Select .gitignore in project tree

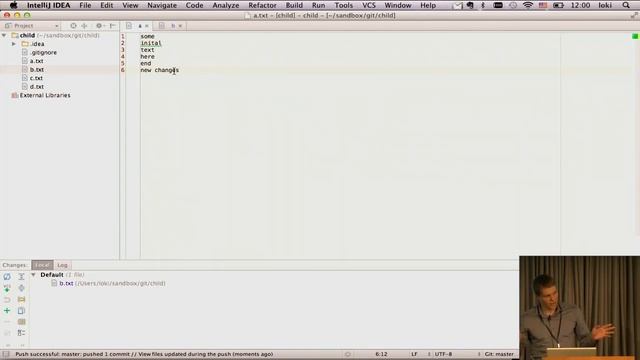(44, 53)
